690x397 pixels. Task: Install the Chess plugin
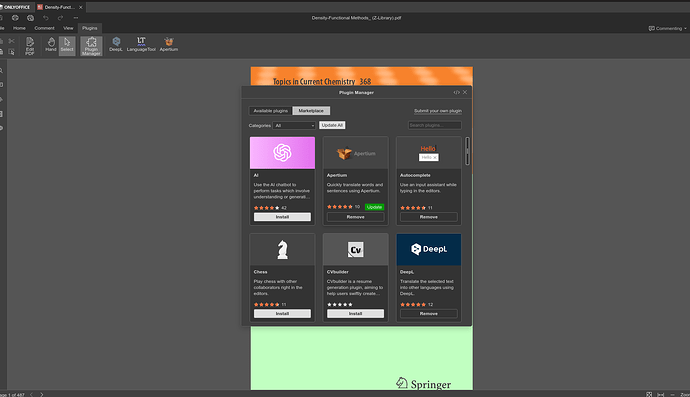coord(282,313)
